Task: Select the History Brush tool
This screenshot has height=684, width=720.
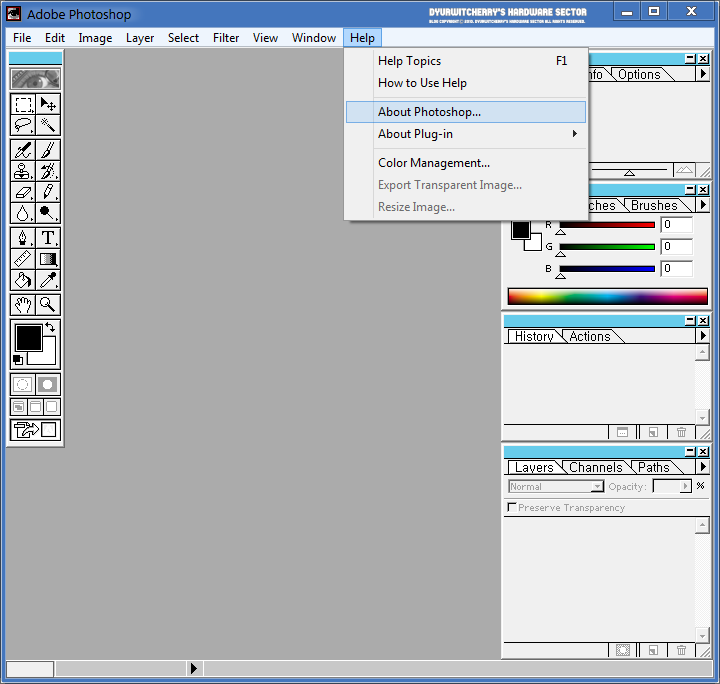Action: [48, 171]
